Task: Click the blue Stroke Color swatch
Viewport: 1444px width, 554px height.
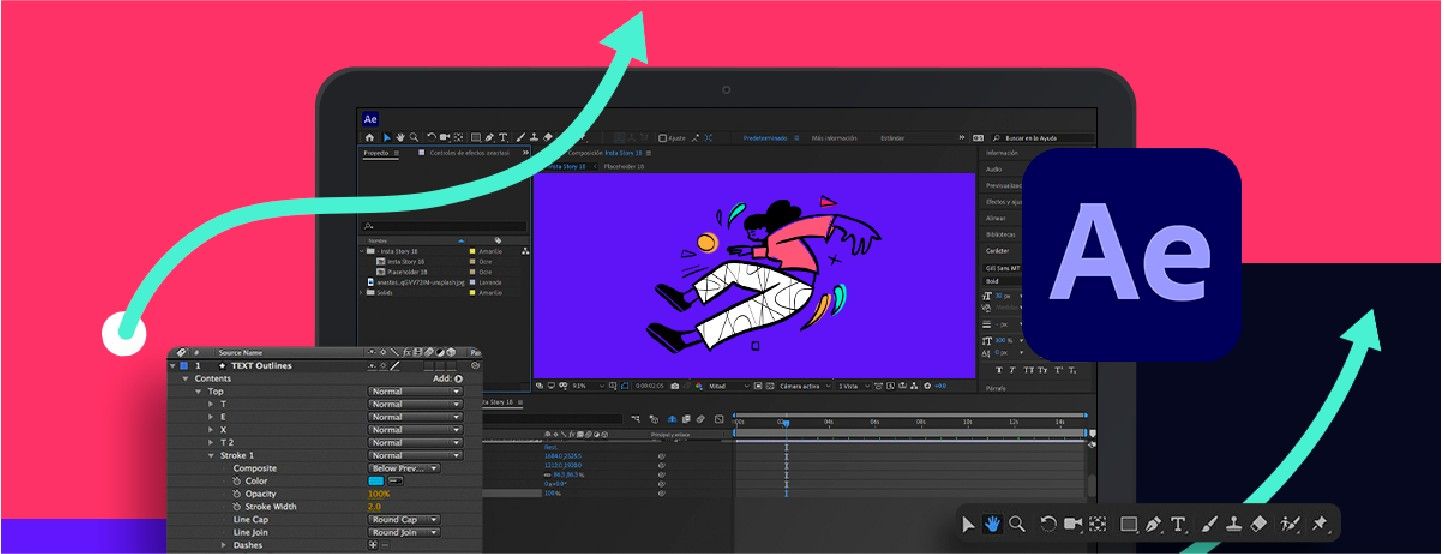Action: coord(376,481)
